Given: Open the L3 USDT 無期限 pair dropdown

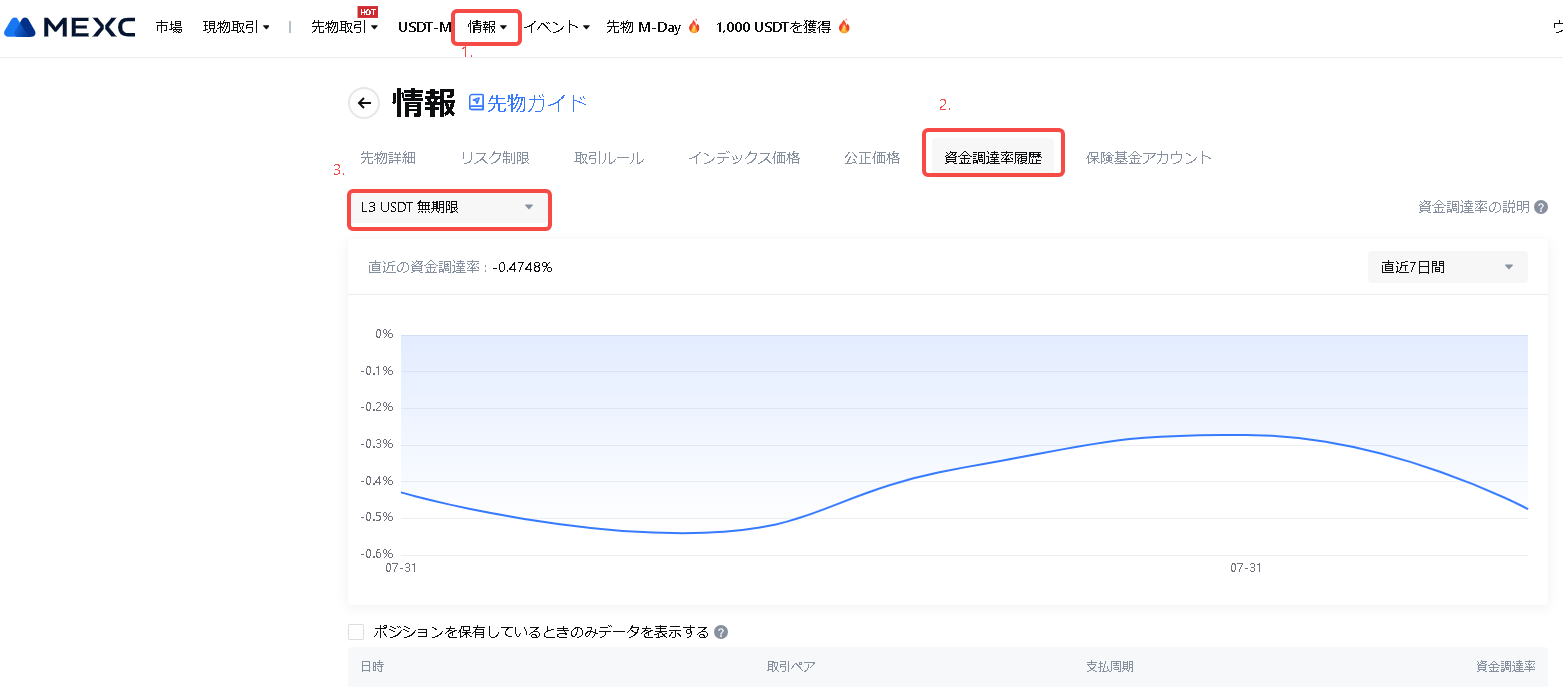Looking at the screenshot, I should click(x=449, y=208).
